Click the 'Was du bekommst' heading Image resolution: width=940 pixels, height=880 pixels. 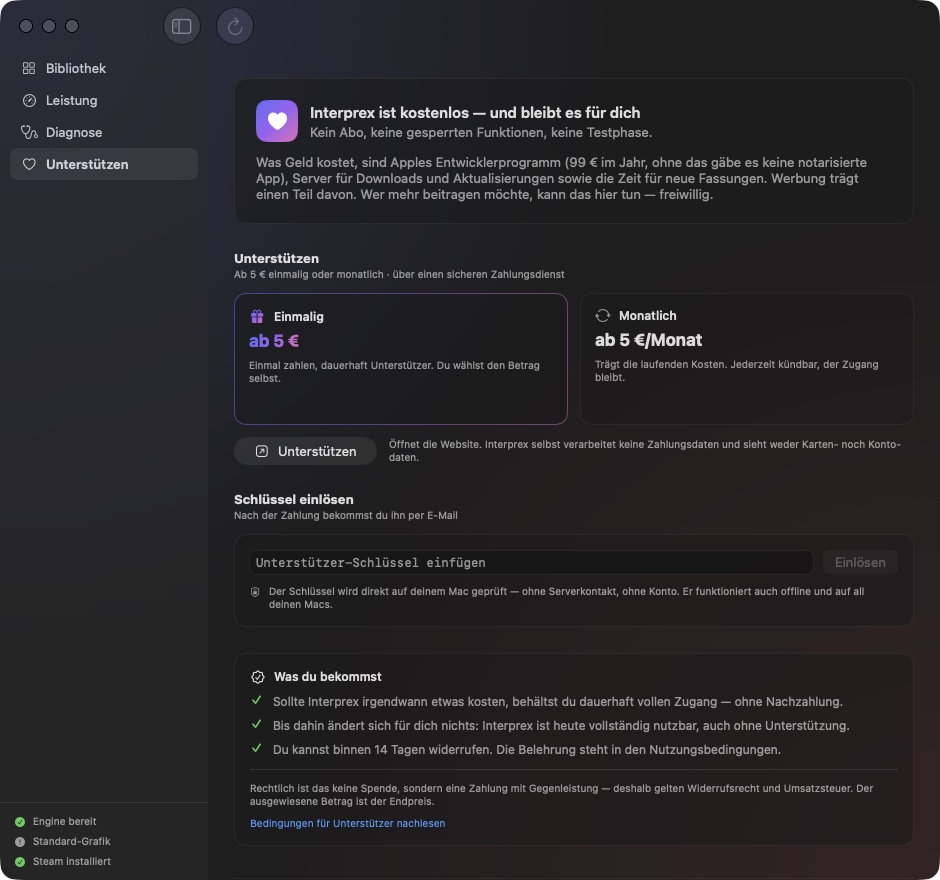(327, 676)
